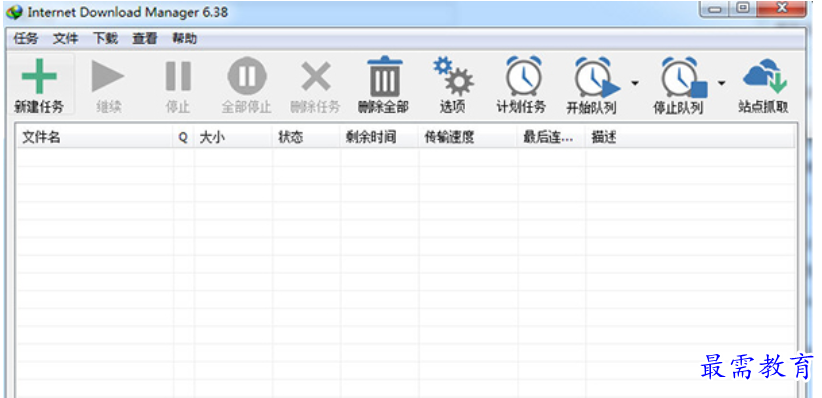Click the 停止 pause icon
This screenshot has width=822, height=398.
point(178,76)
